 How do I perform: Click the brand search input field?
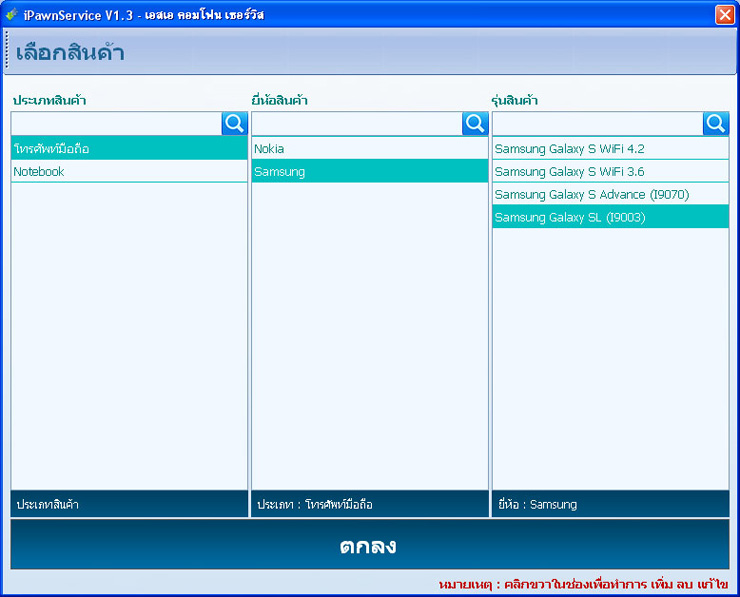(357, 124)
